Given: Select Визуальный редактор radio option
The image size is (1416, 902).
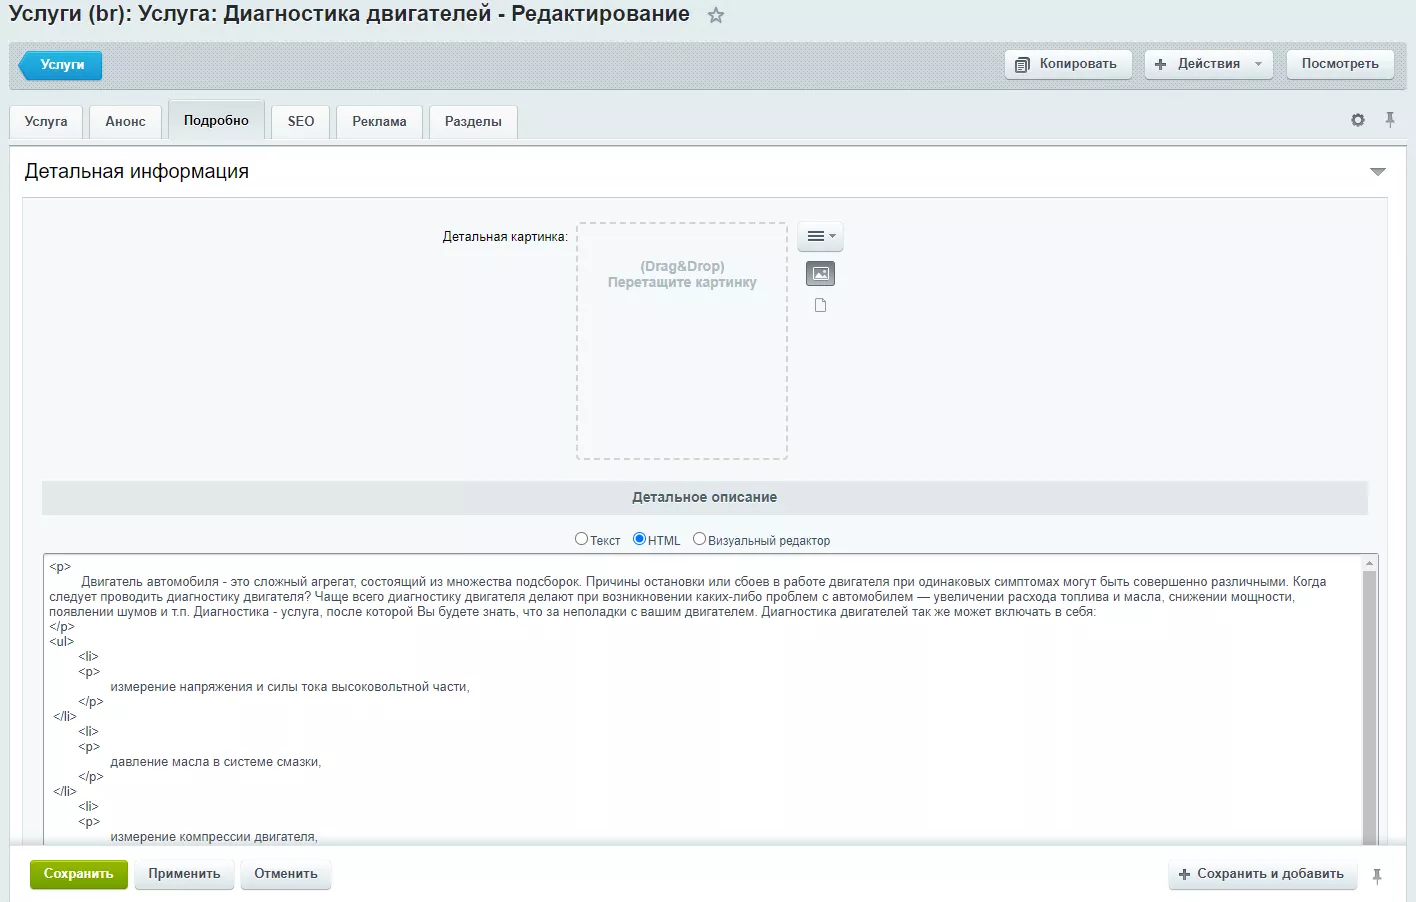Looking at the screenshot, I should pyautogui.click(x=699, y=539).
